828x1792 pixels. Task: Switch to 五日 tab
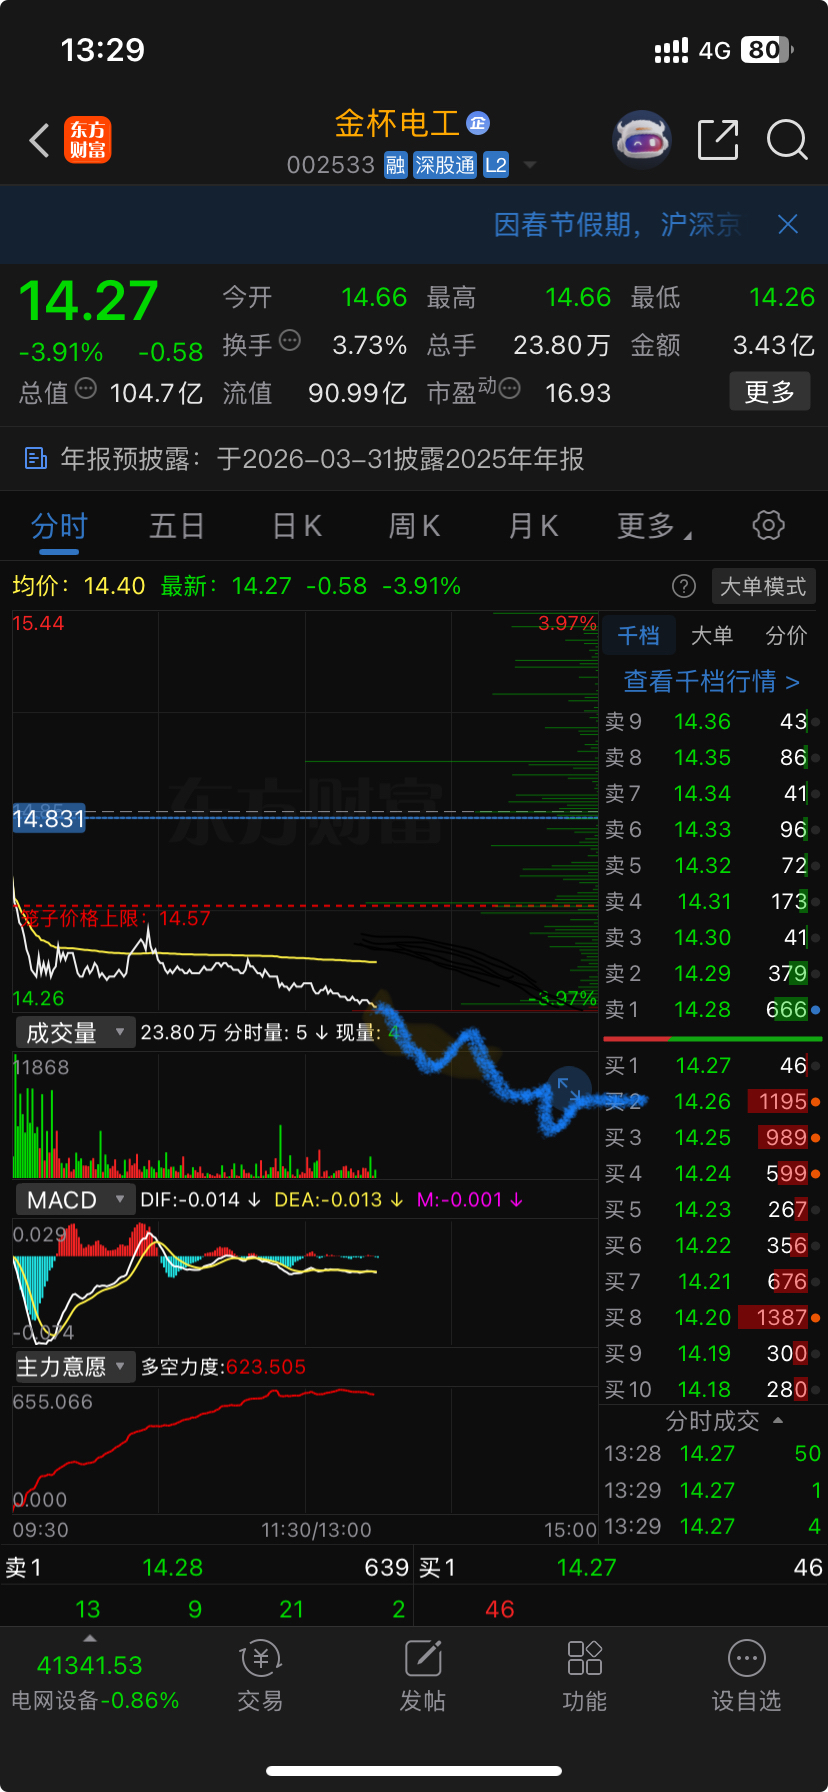tap(177, 526)
